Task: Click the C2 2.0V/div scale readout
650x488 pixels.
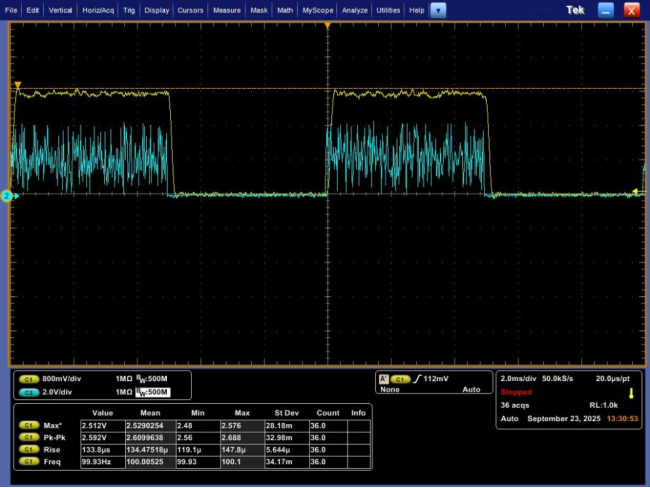Action: click(x=57, y=392)
